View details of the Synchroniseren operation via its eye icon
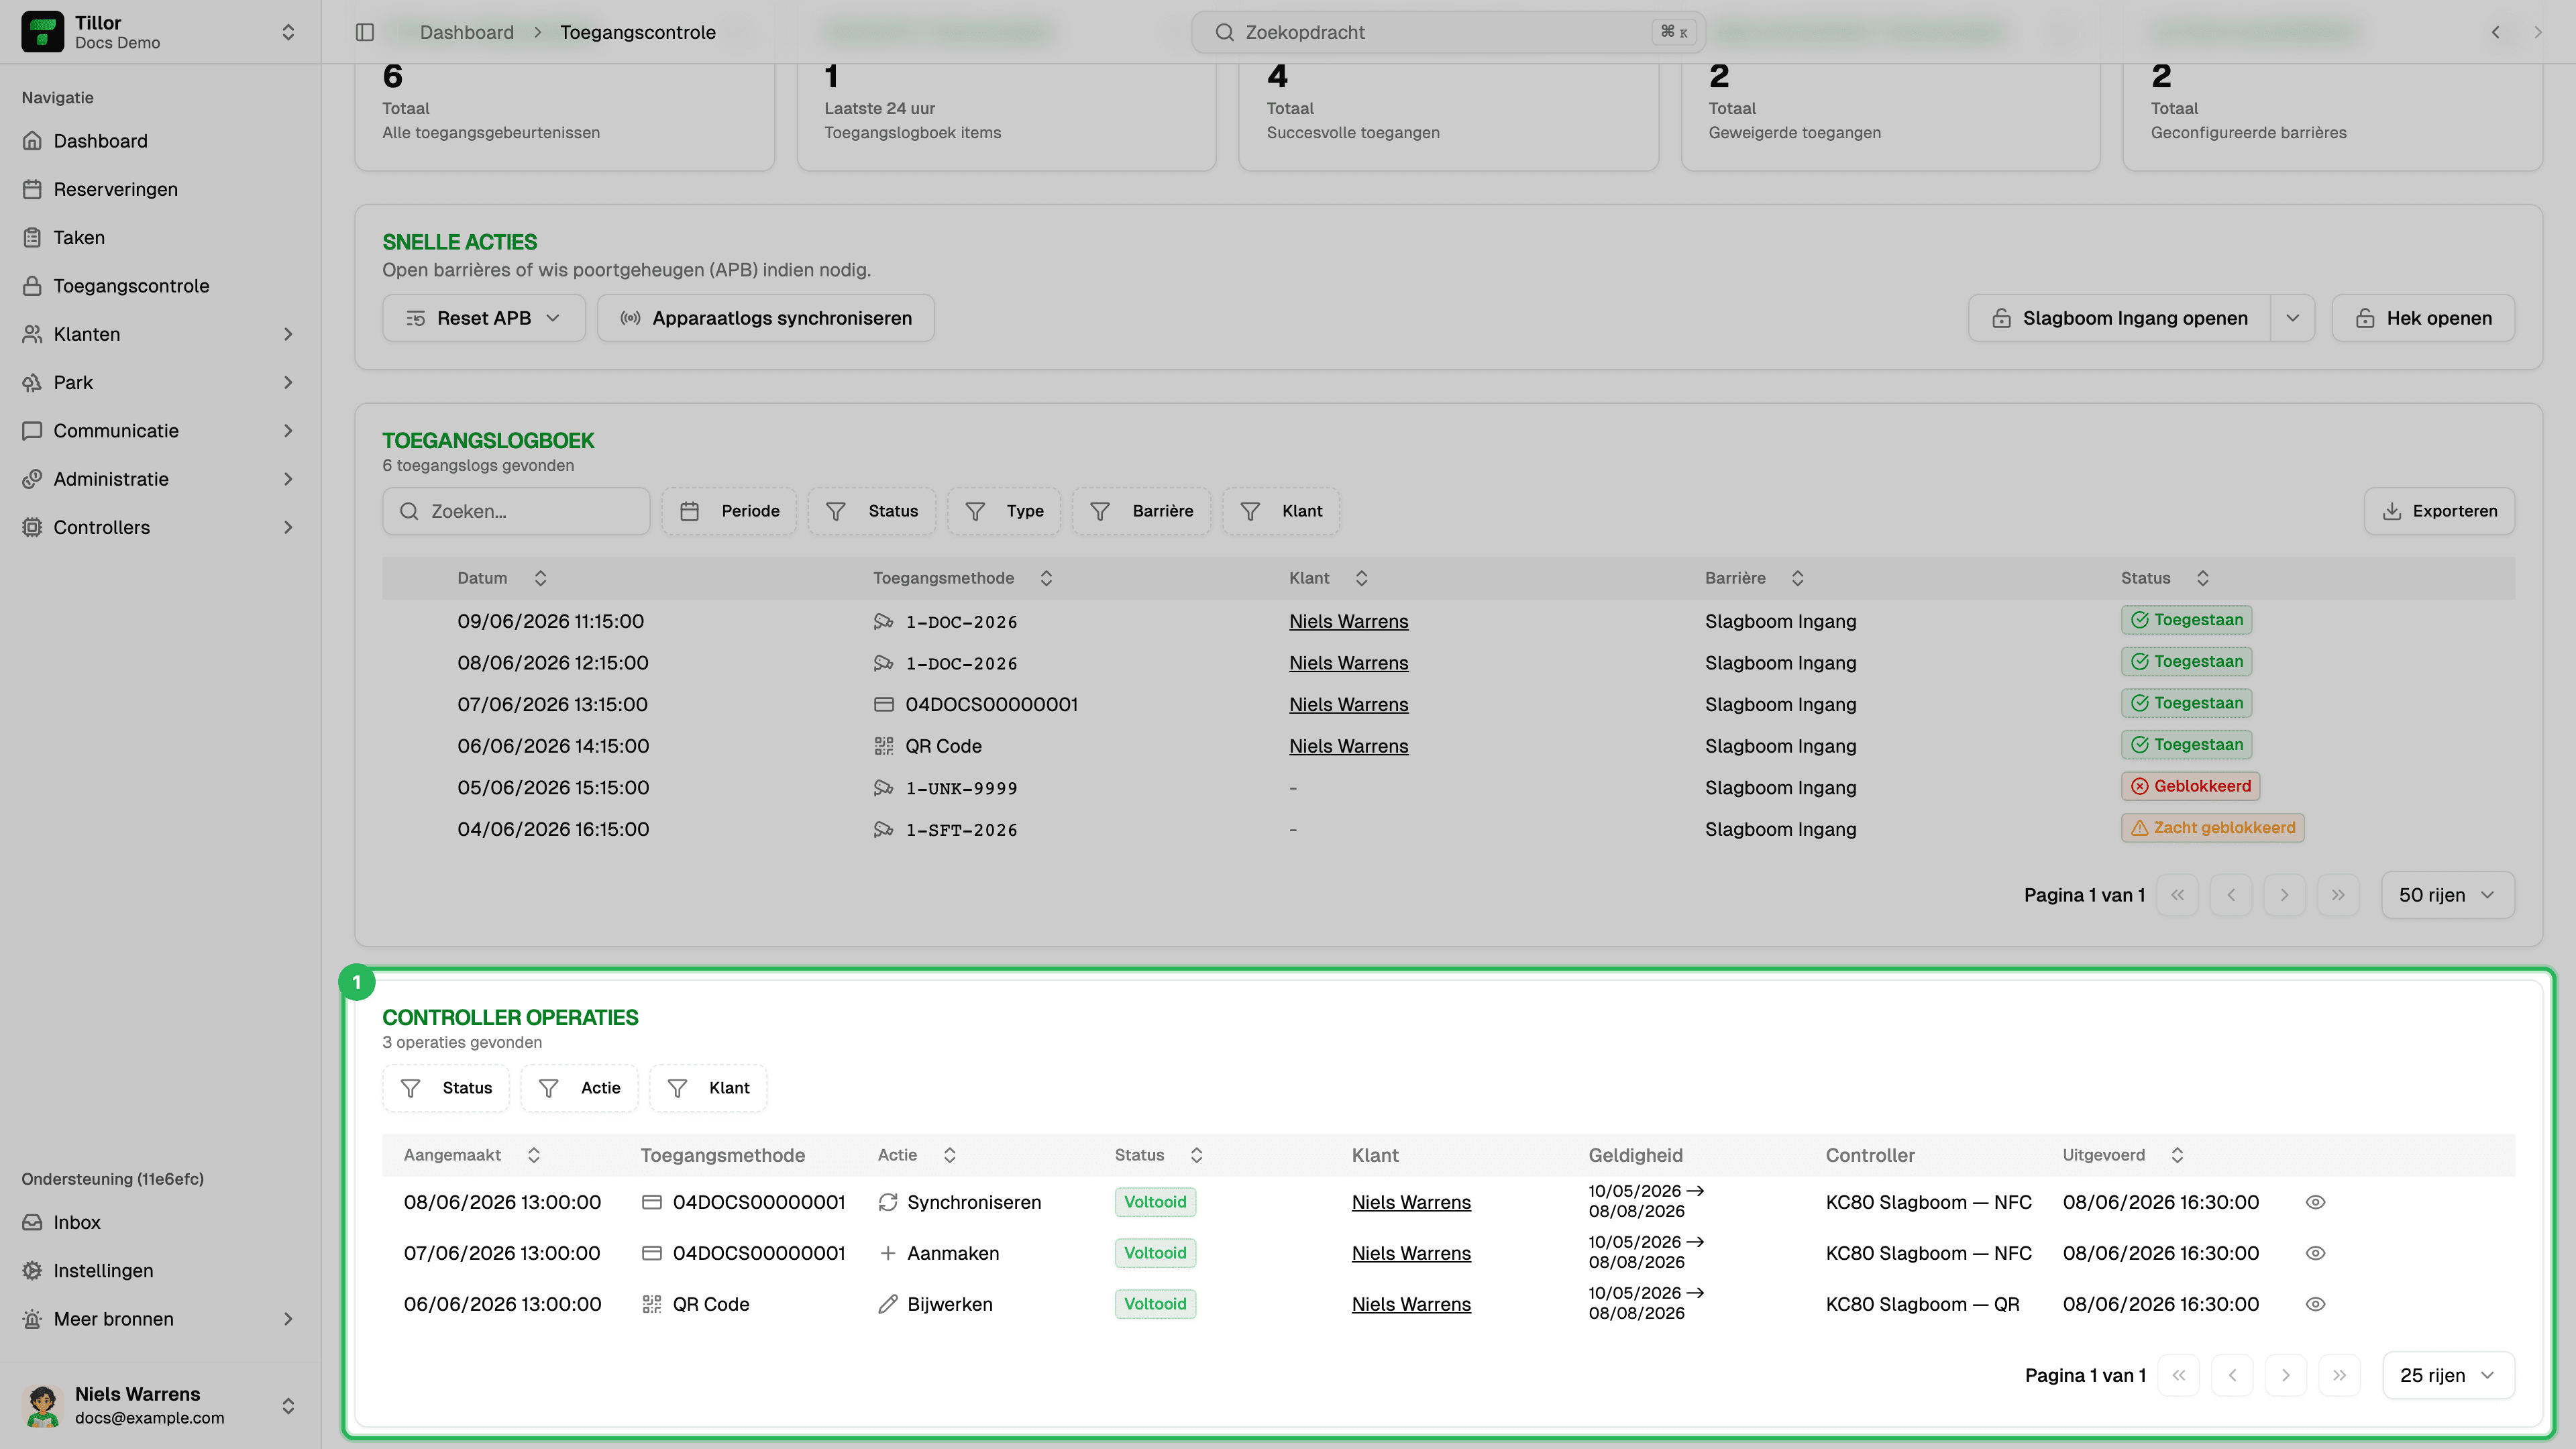2576x1449 pixels. pyautogui.click(x=2315, y=1202)
